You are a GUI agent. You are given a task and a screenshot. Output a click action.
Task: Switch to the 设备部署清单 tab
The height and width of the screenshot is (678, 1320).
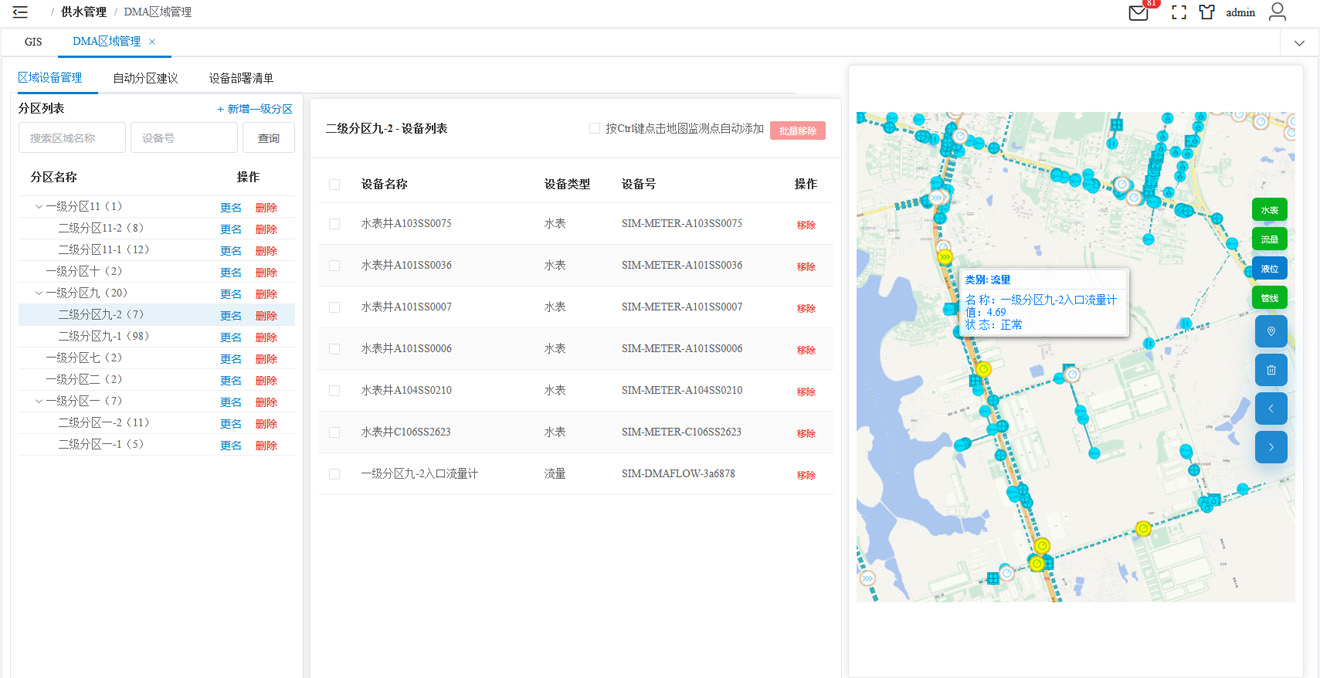[241, 78]
